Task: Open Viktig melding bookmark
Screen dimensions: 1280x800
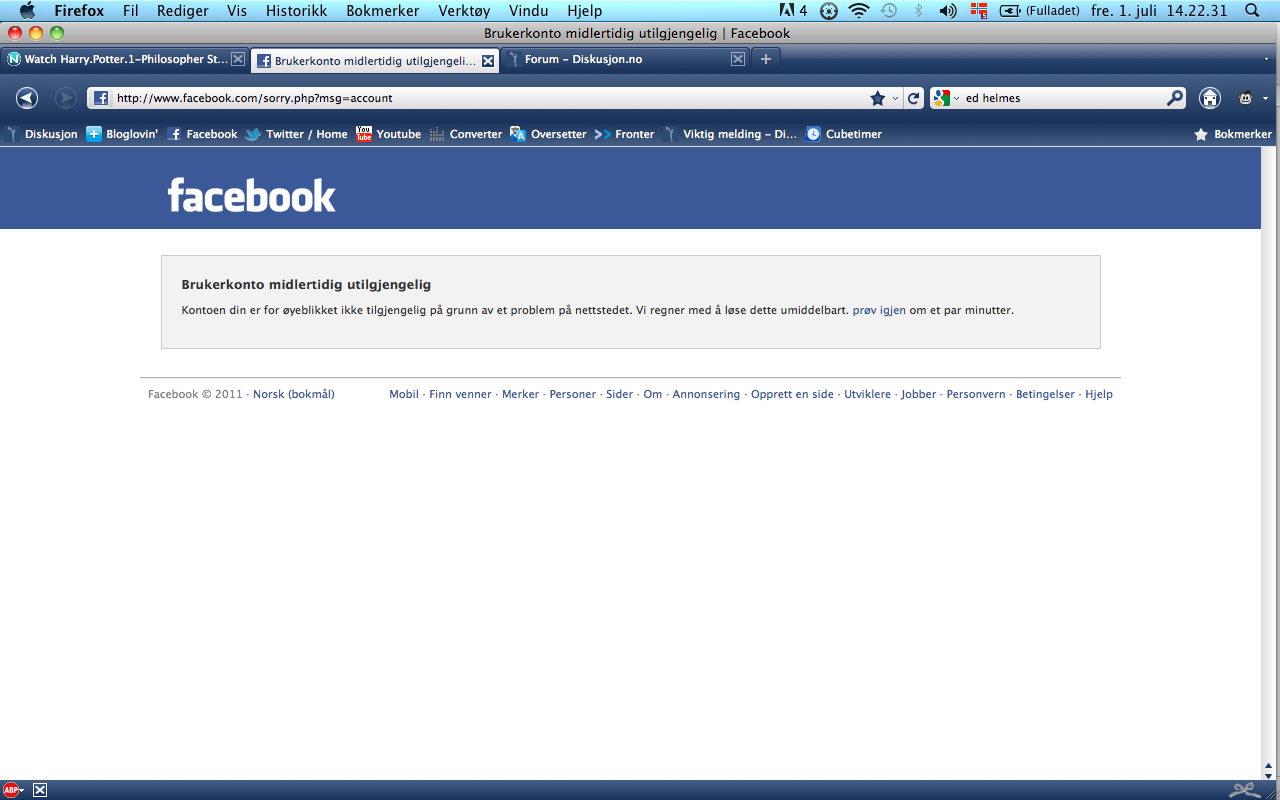Action: pos(730,134)
